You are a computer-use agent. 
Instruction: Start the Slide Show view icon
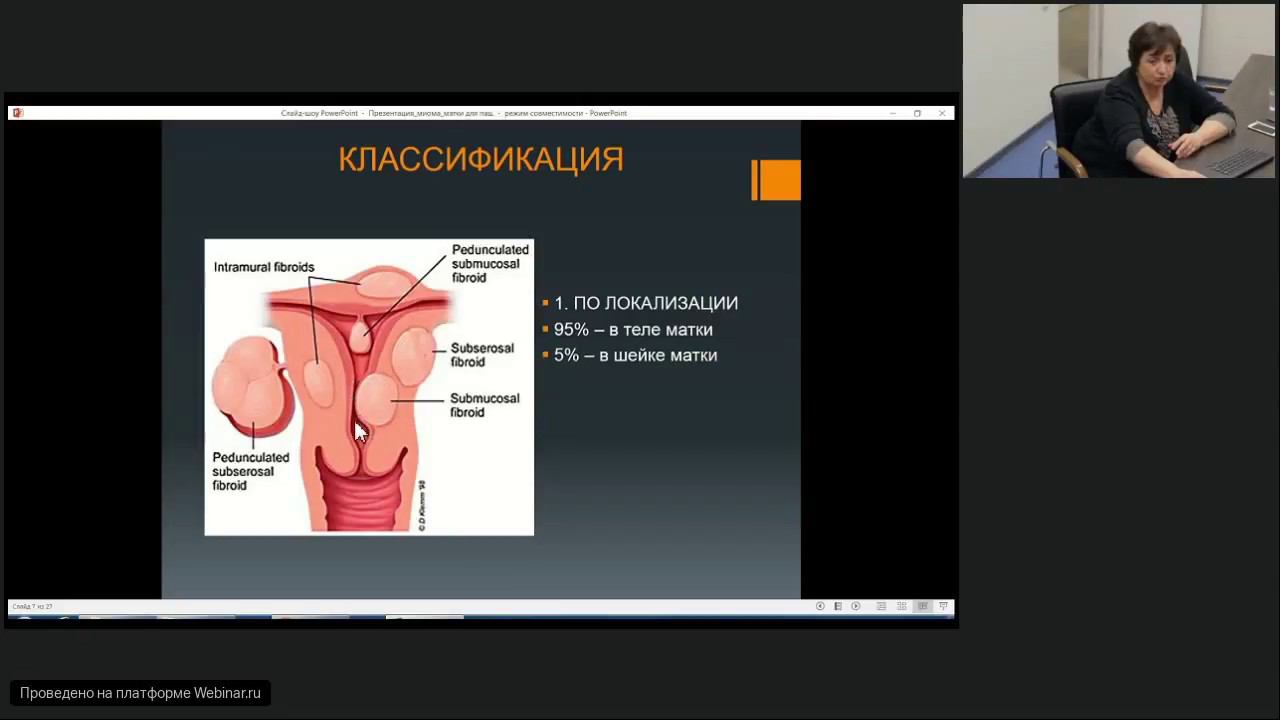[943, 606]
